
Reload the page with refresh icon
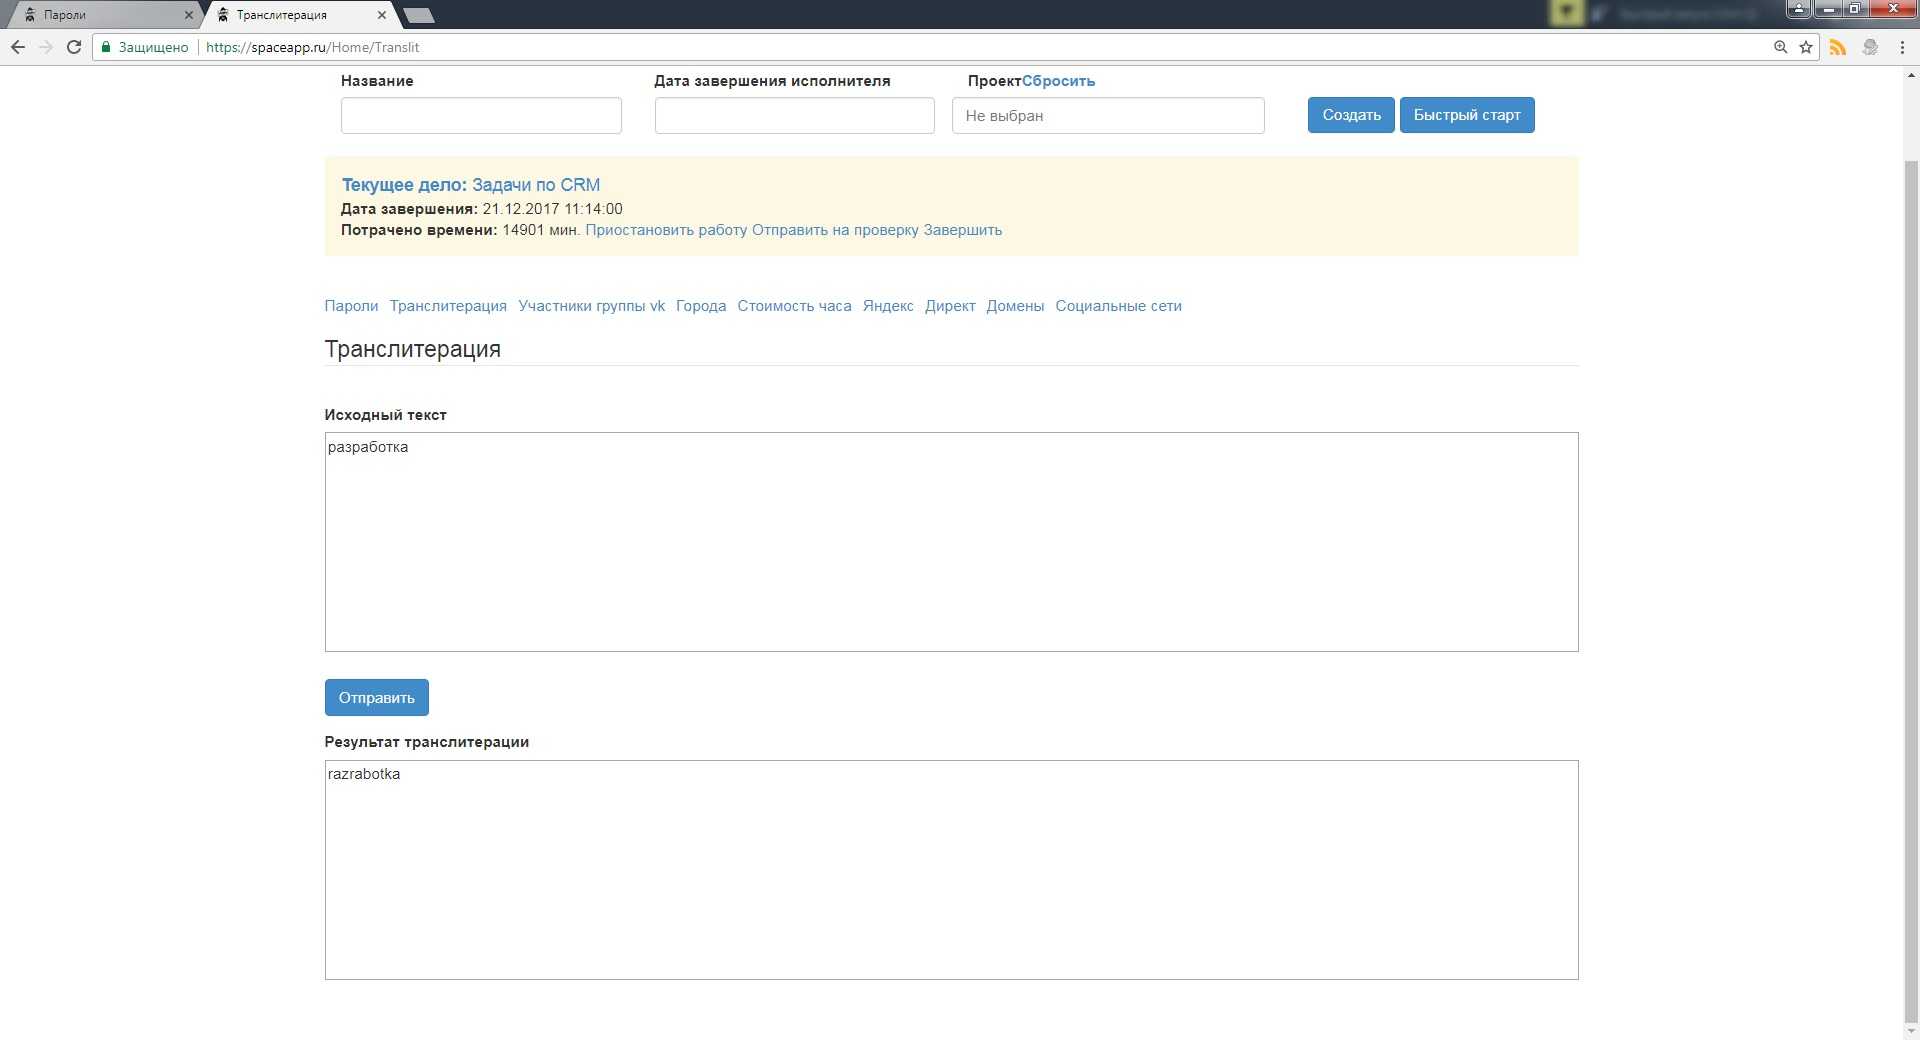74,47
